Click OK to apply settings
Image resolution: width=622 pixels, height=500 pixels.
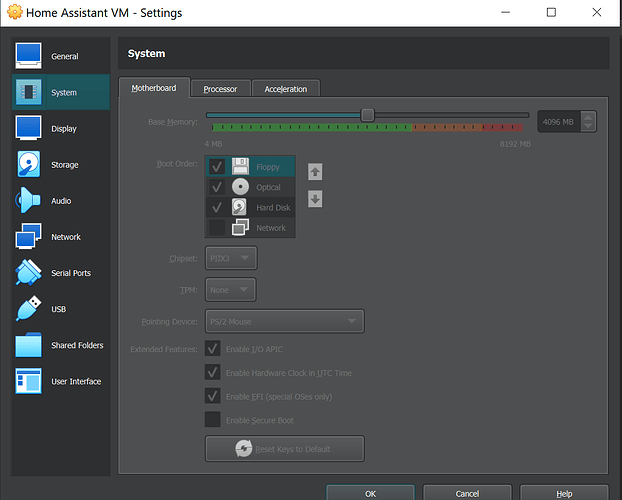[371, 493]
